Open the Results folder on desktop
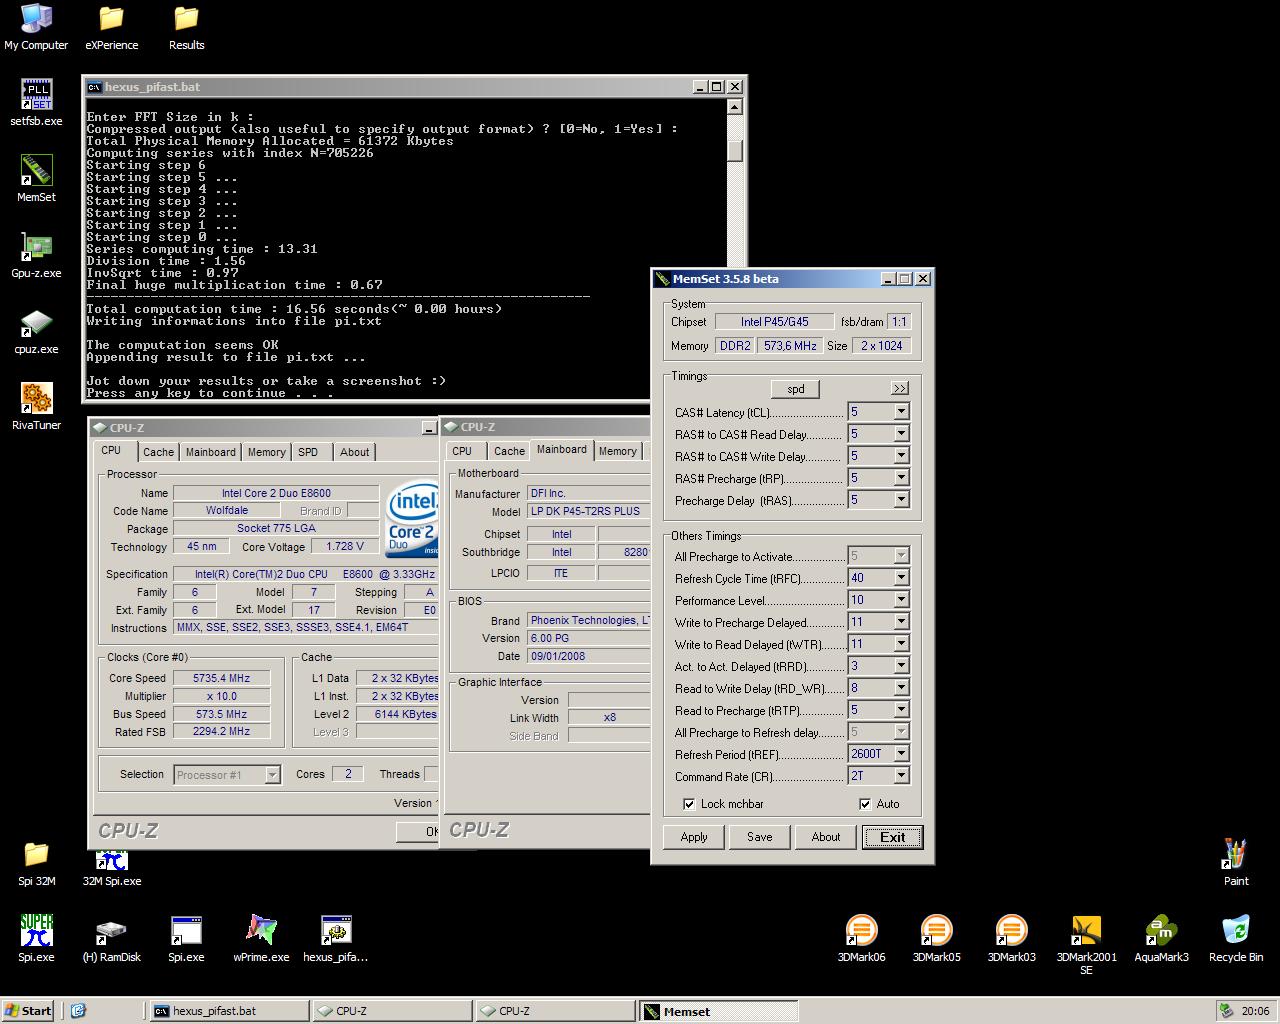 [x=186, y=27]
